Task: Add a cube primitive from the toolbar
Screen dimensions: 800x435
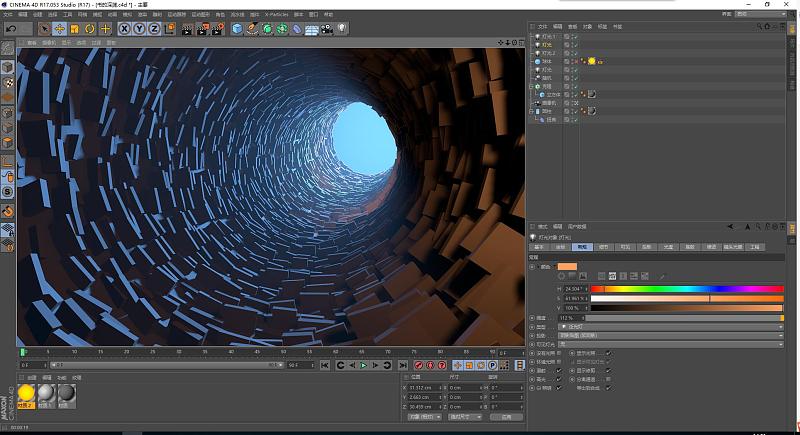Action: [x=238, y=29]
